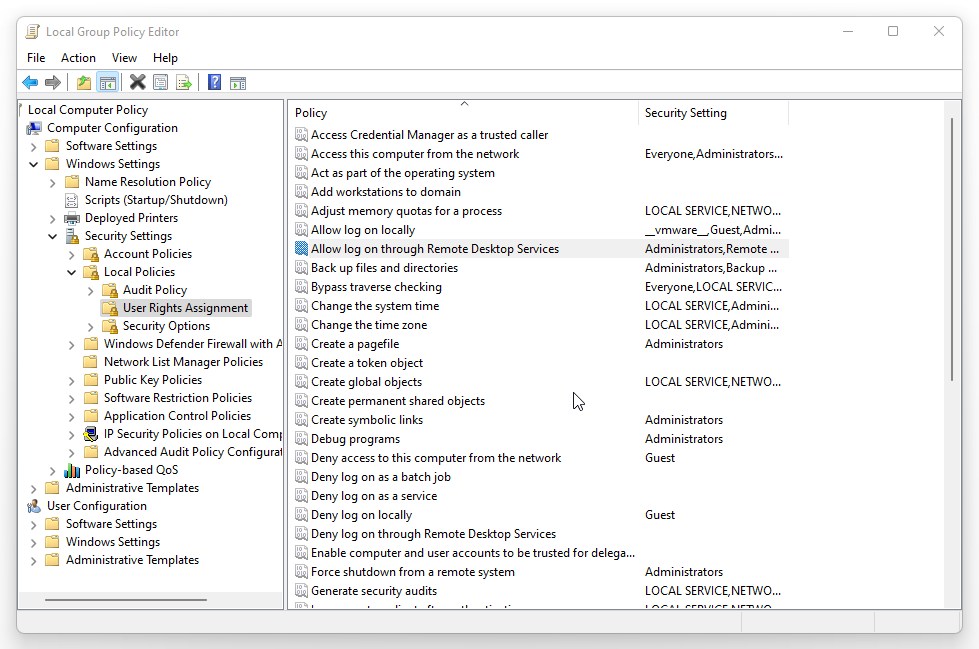
Task: Select Software Settings under User Configuration
Action: [111, 524]
